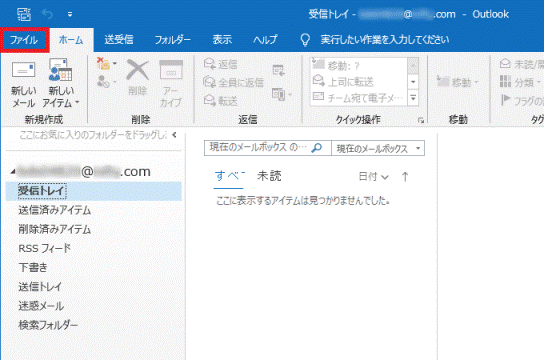Screen dimensions: 544x360
Task: Open the 移動 move dropdown
Action: (x=458, y=82)
